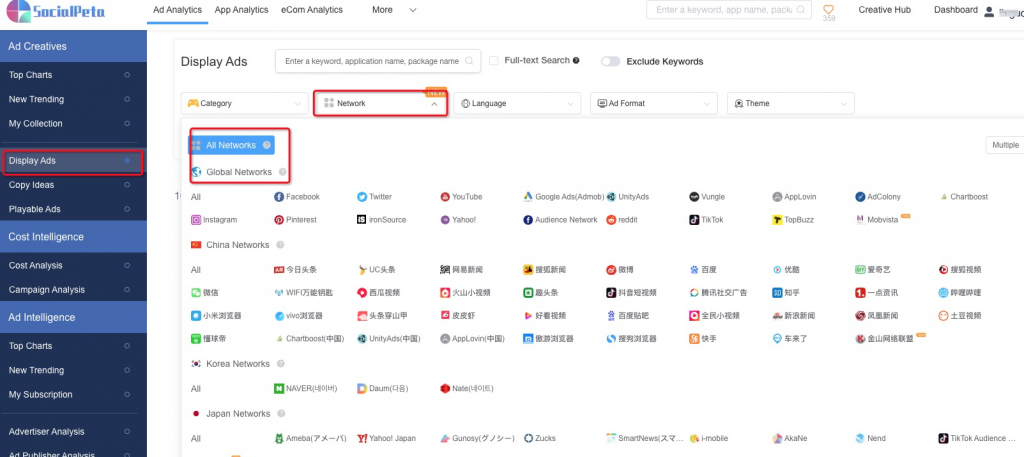Select Google Ads(Admob) network
This screenshot has height=457, width=1024.
pyautogui.click(x=562, y=197)
